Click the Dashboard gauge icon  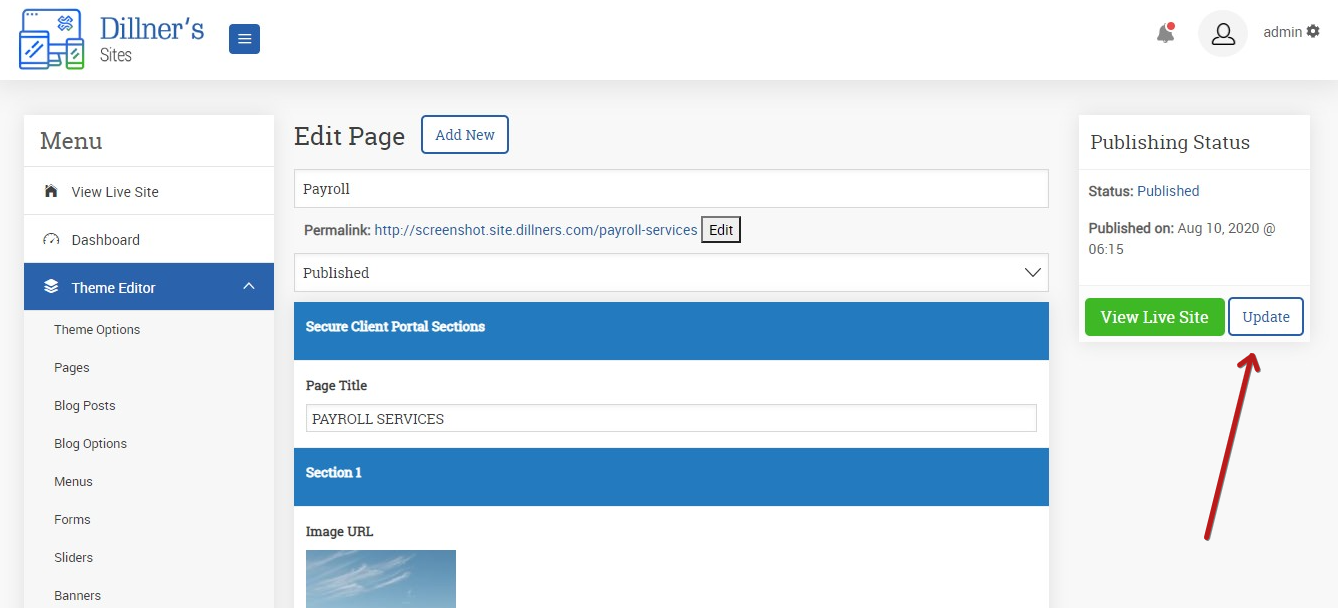tap(51, 239)
